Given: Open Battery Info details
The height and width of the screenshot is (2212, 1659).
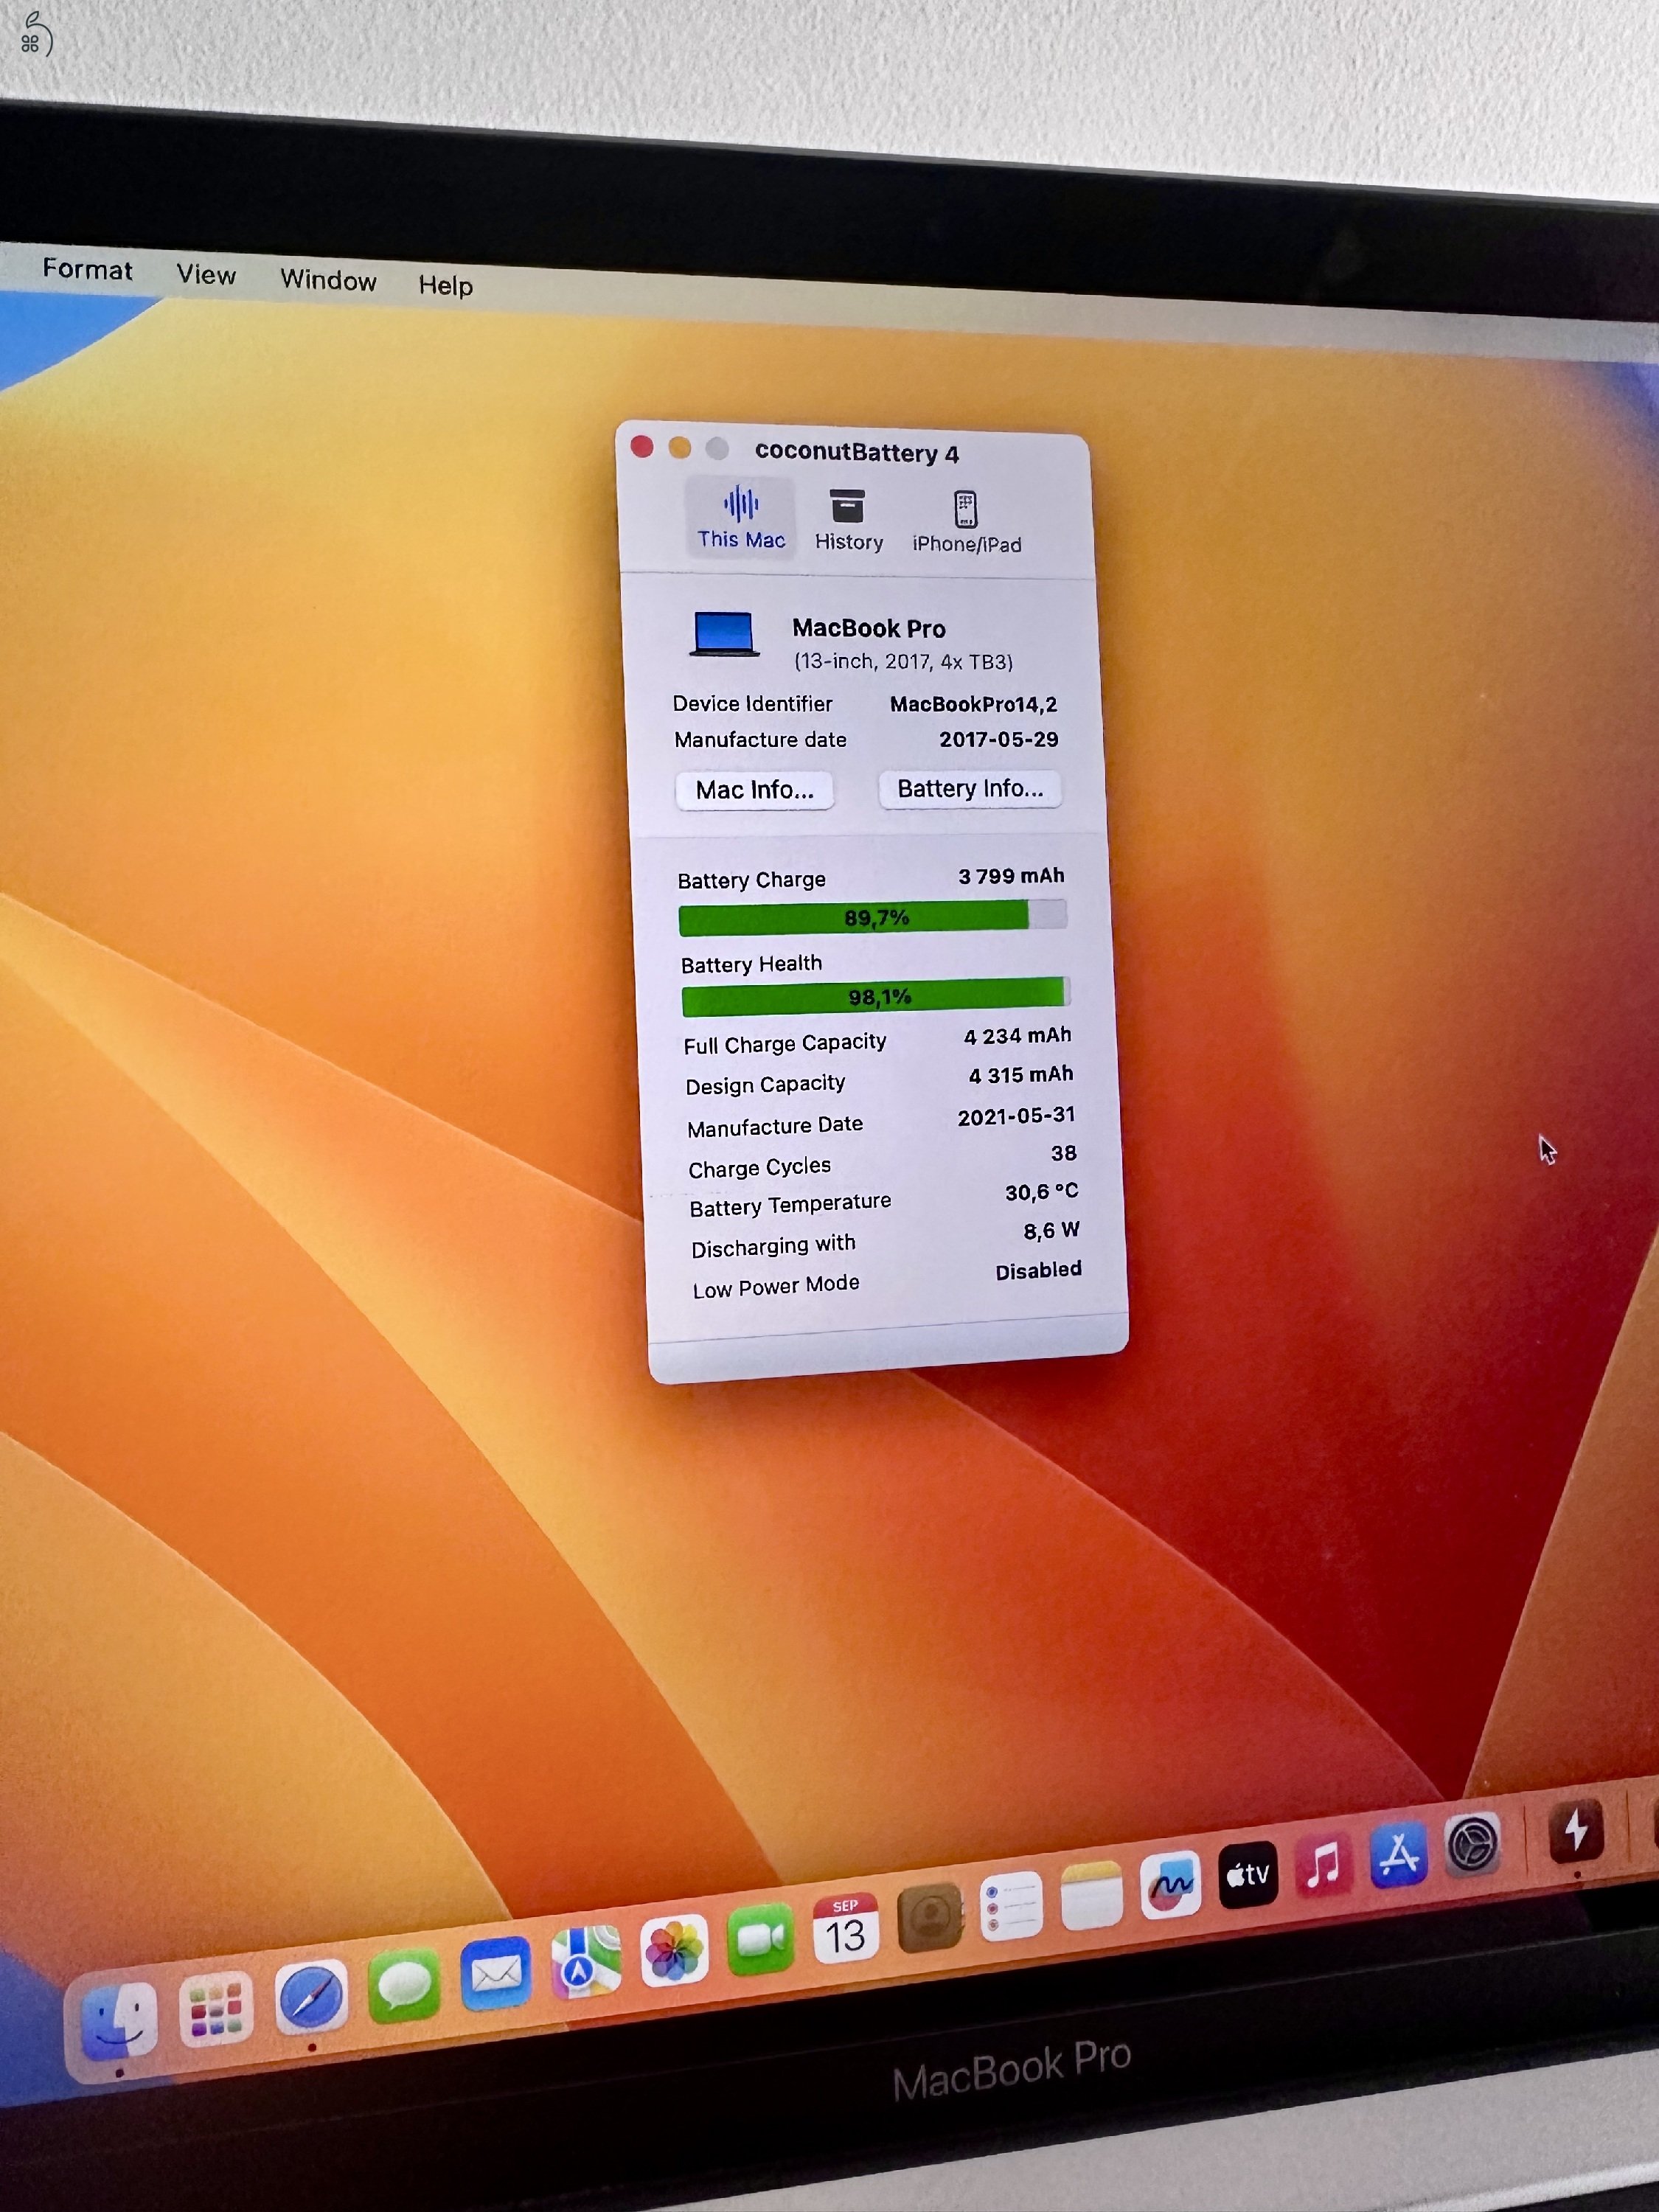Looking at the screenshot, I should pos(969,789).
